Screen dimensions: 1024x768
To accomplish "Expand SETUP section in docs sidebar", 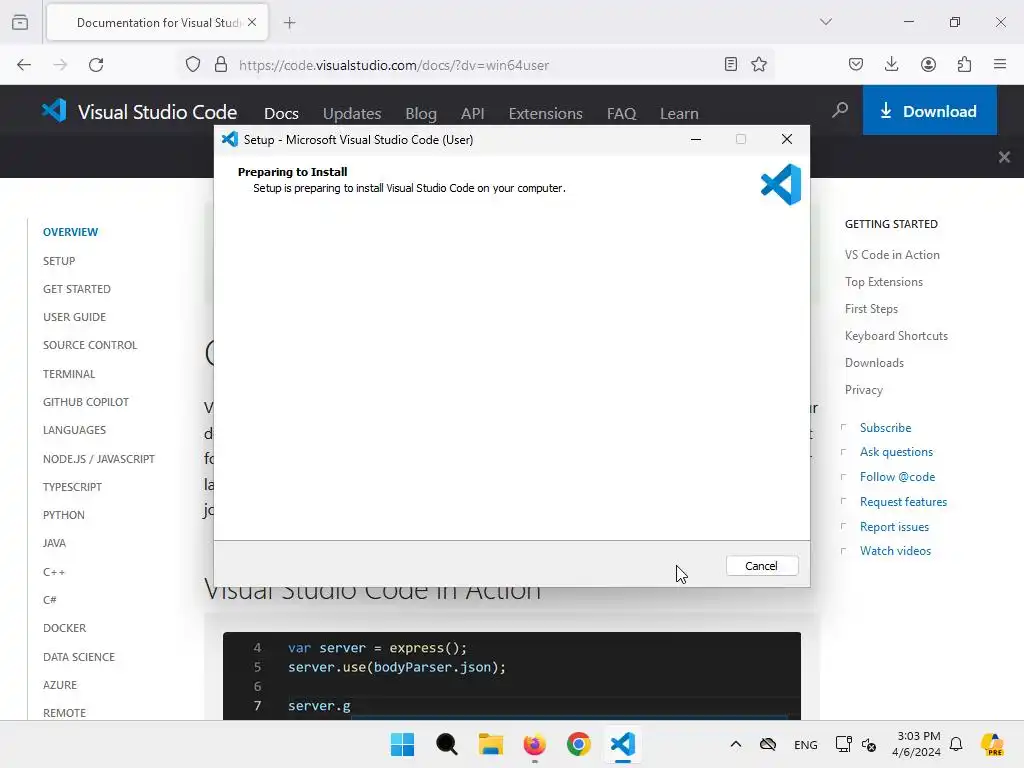I will click(59, 261).
